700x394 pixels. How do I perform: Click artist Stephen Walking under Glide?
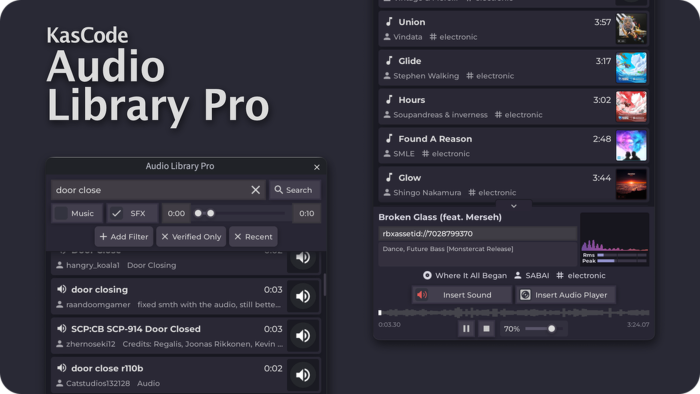426,76
